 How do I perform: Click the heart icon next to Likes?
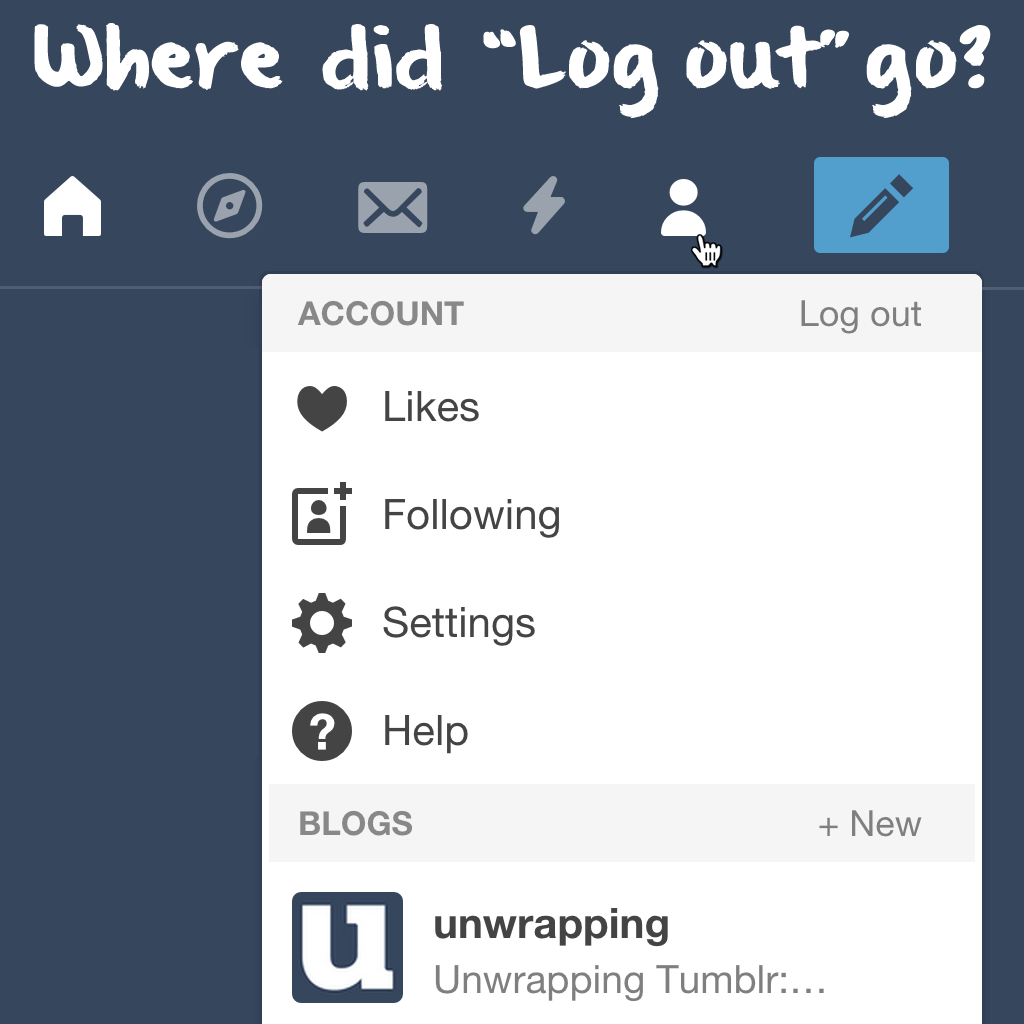(x=322, y=406)
